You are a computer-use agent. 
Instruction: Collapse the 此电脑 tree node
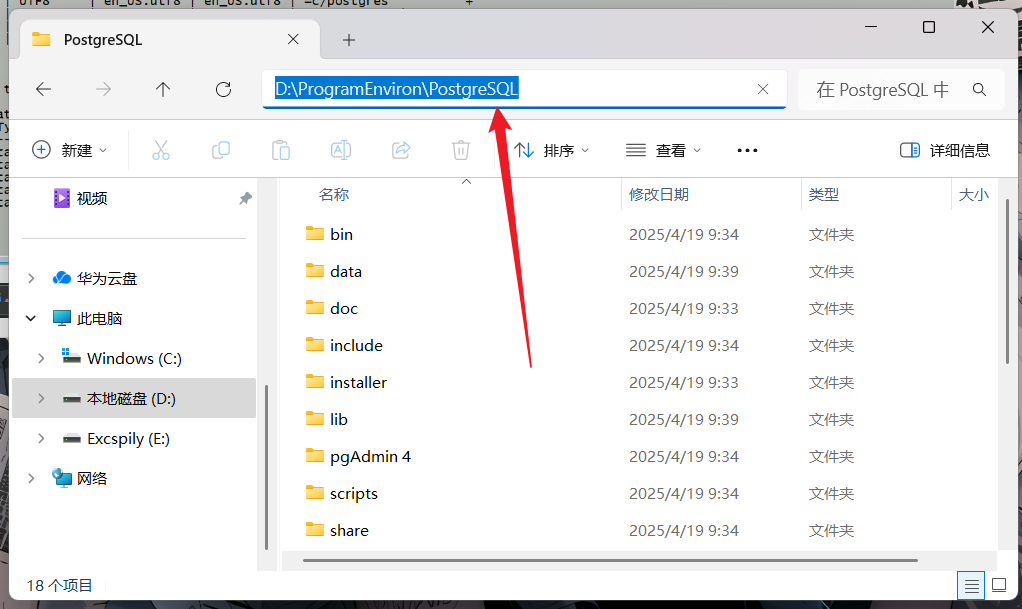31,318
